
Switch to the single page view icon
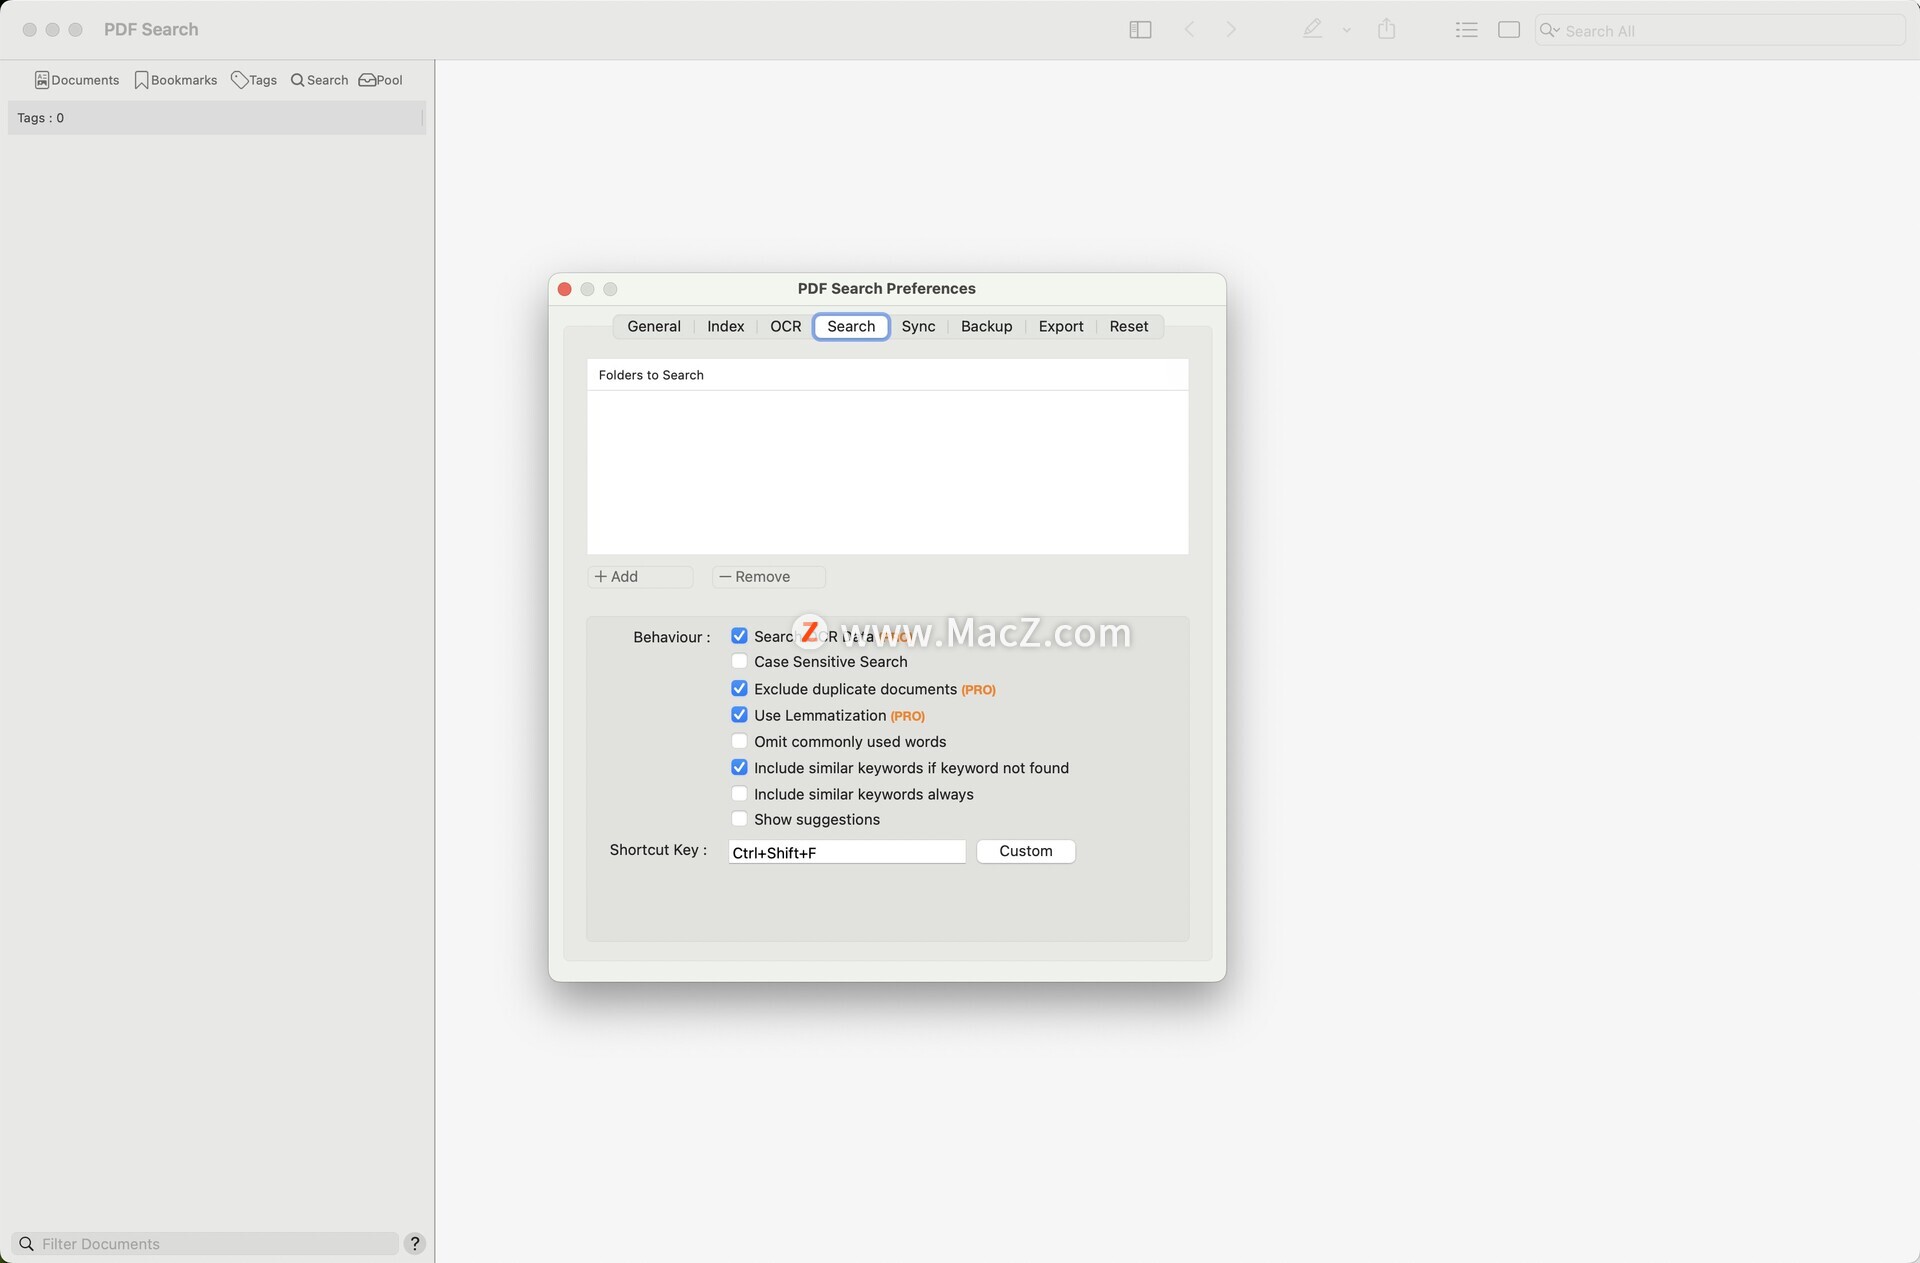[x=1509, y=30]
